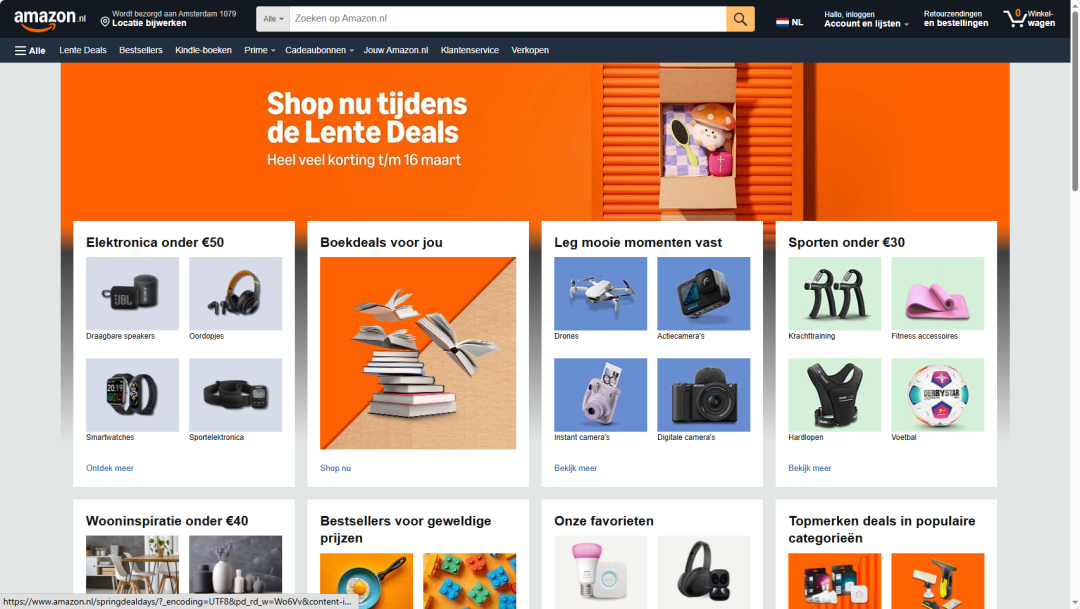Focus the Zoeken op Amazon.nl search field
The height and width of the screenshot is (609, 1080).
coord(508,19)
